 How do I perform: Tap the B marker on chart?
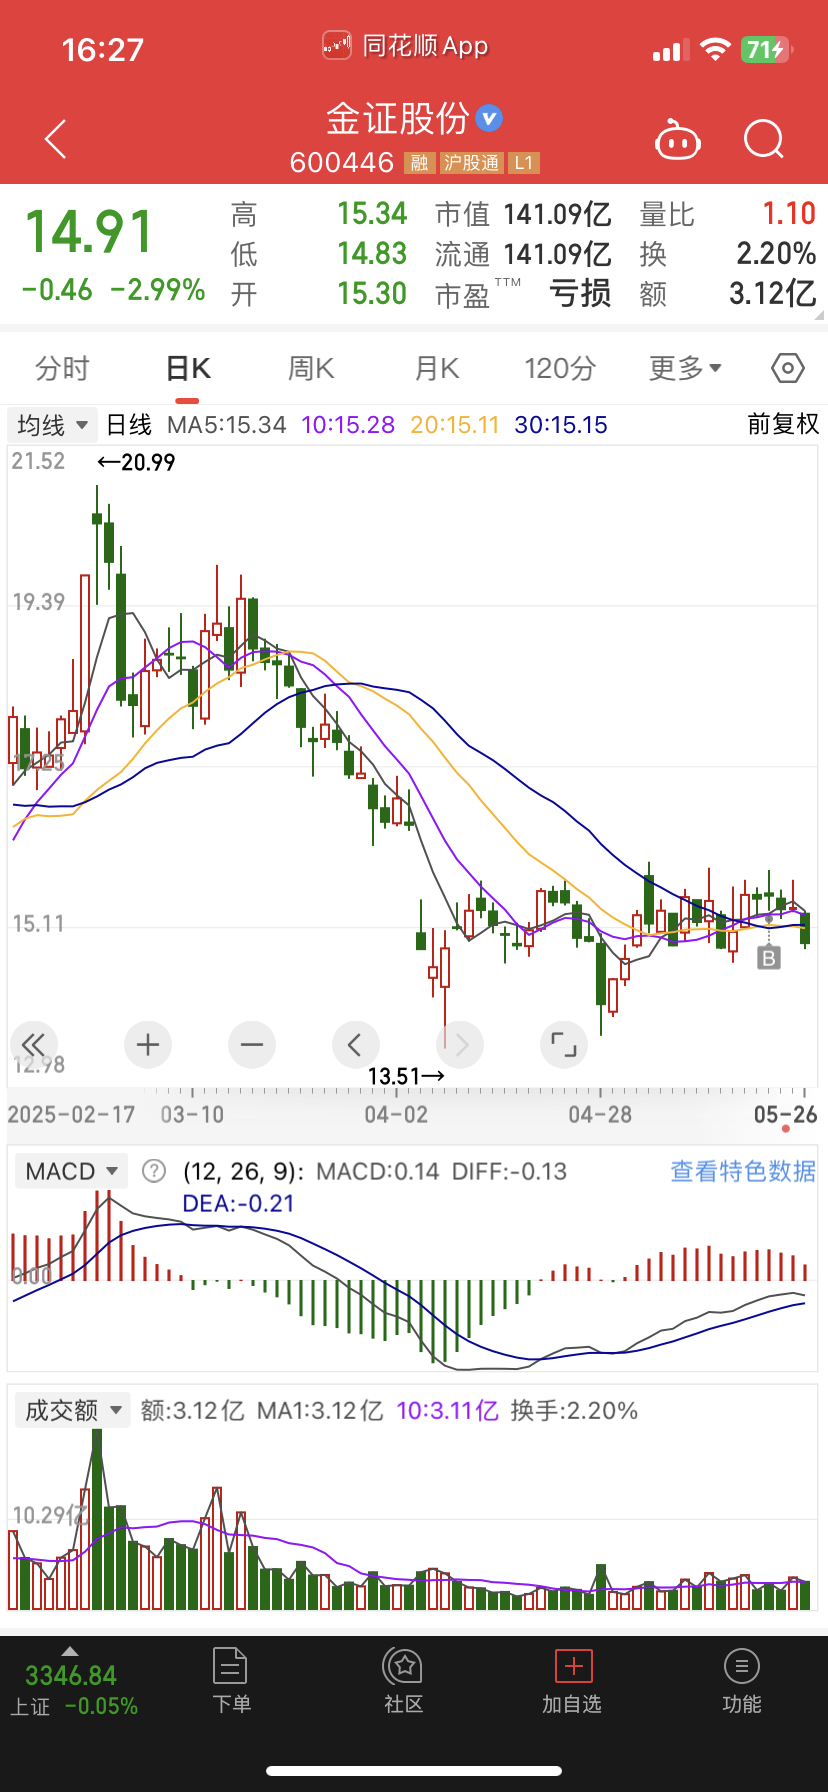tap(768, 958)
